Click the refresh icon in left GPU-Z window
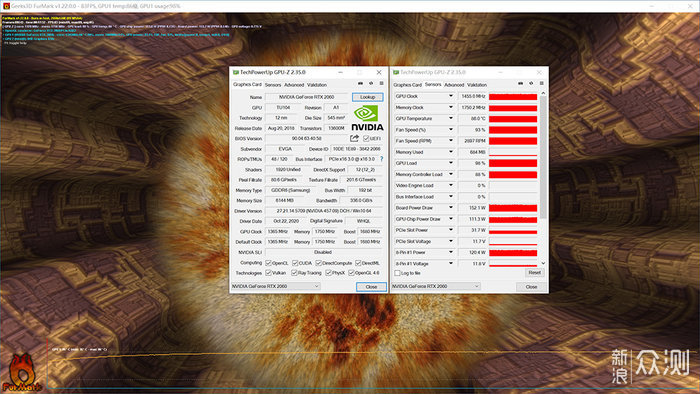The width and height of the screenshot is (700, 394). pos(371,83)
